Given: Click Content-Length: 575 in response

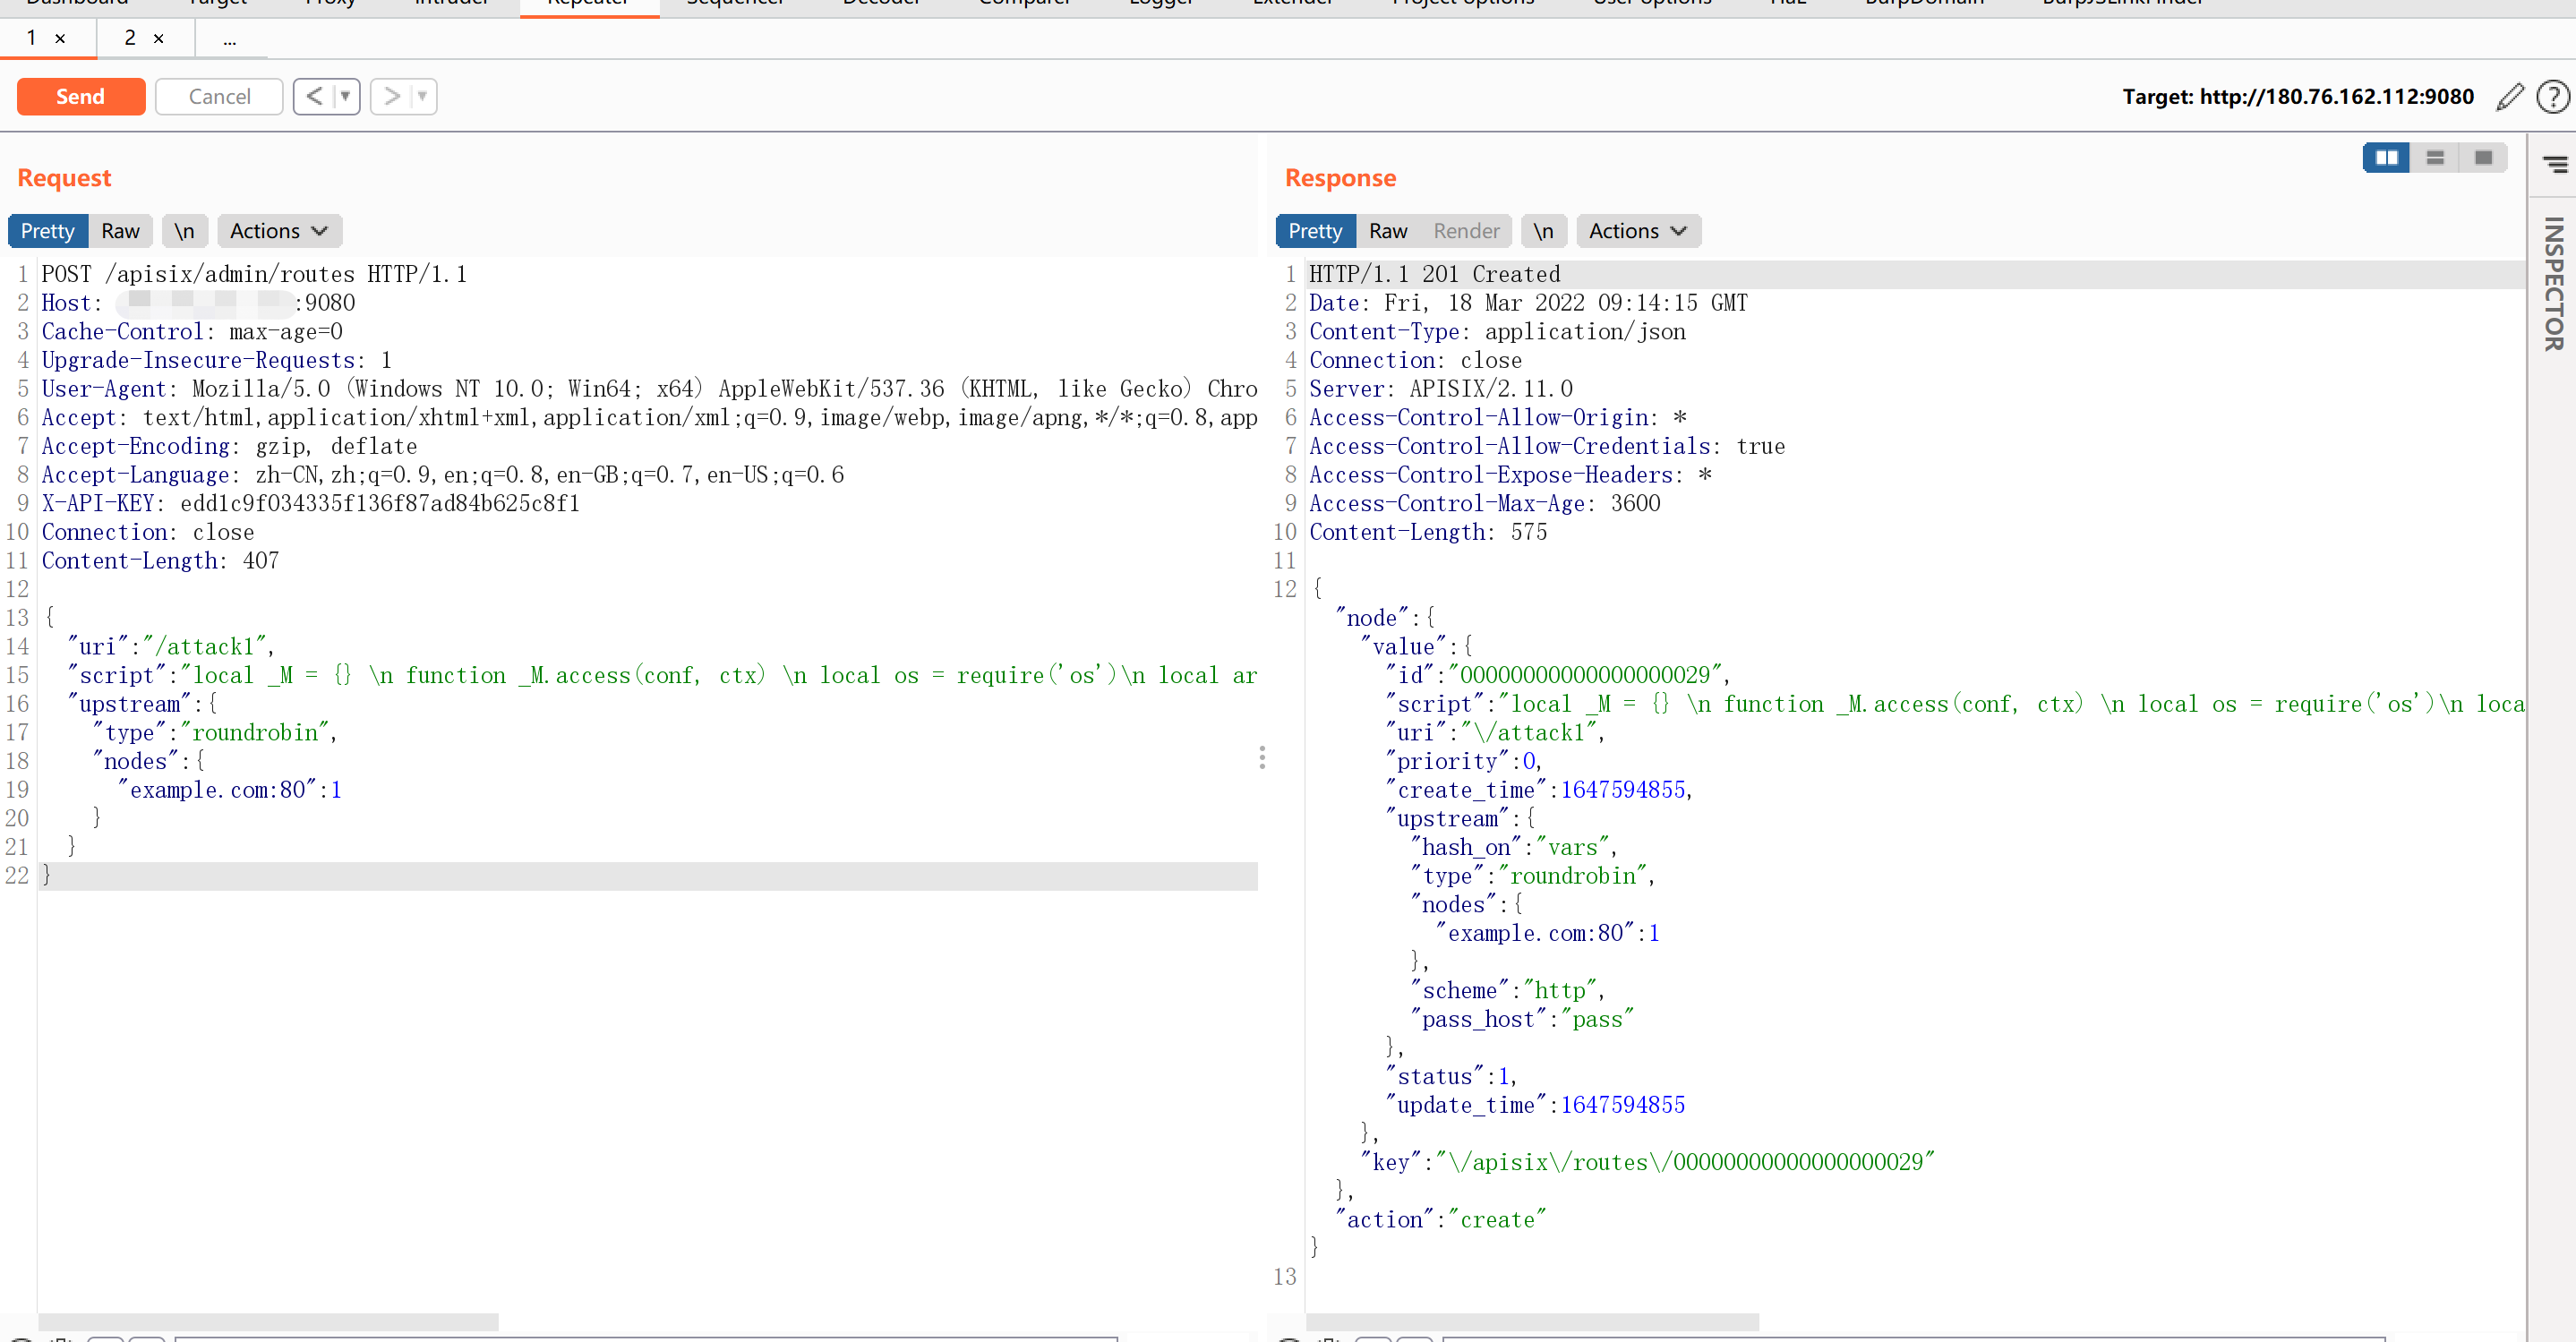Looking at the screenshot, I should [1428, 532].
